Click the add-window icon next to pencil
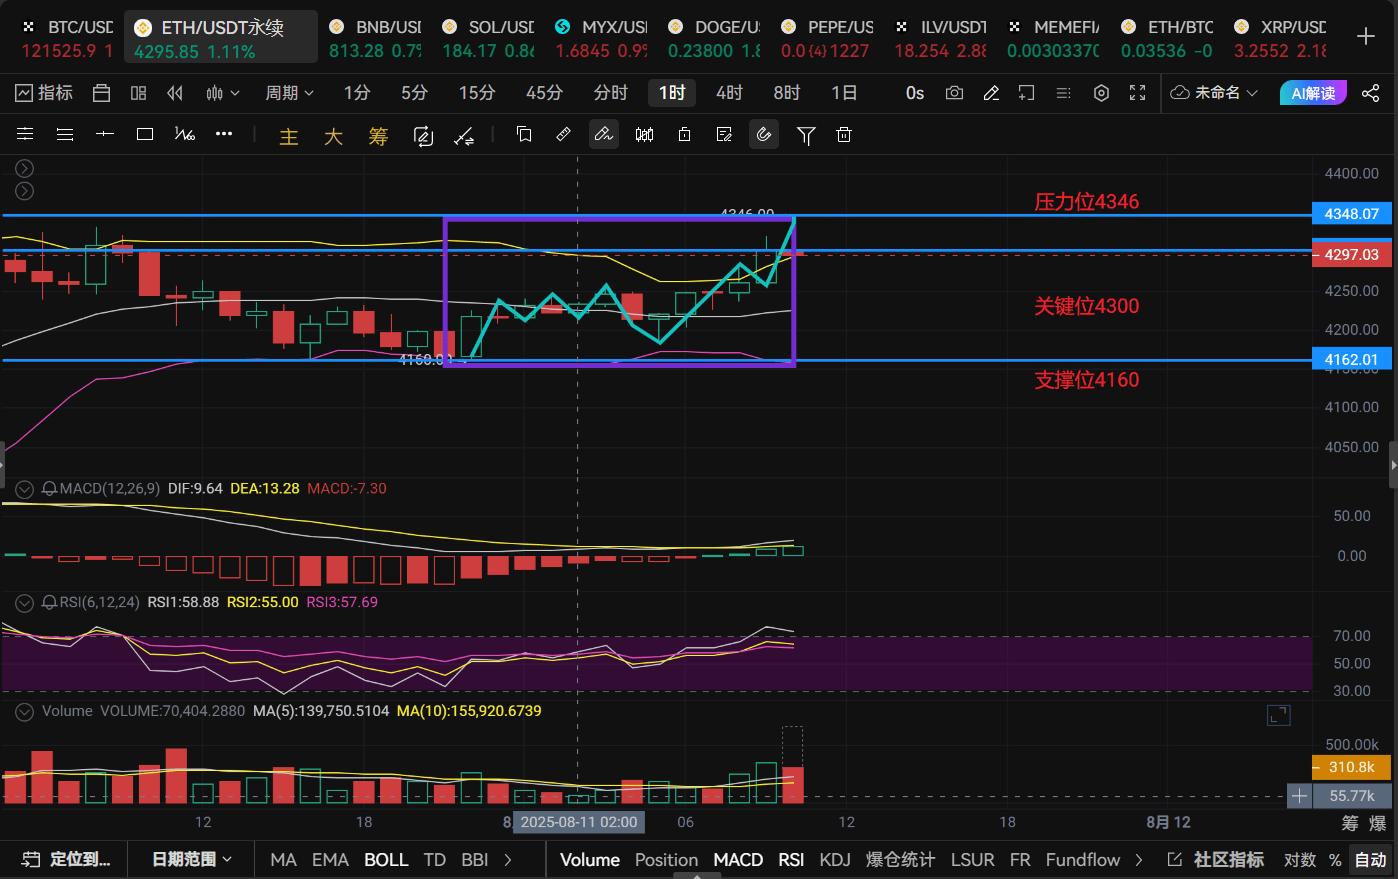1398x879 pixels. [1027, 93]
